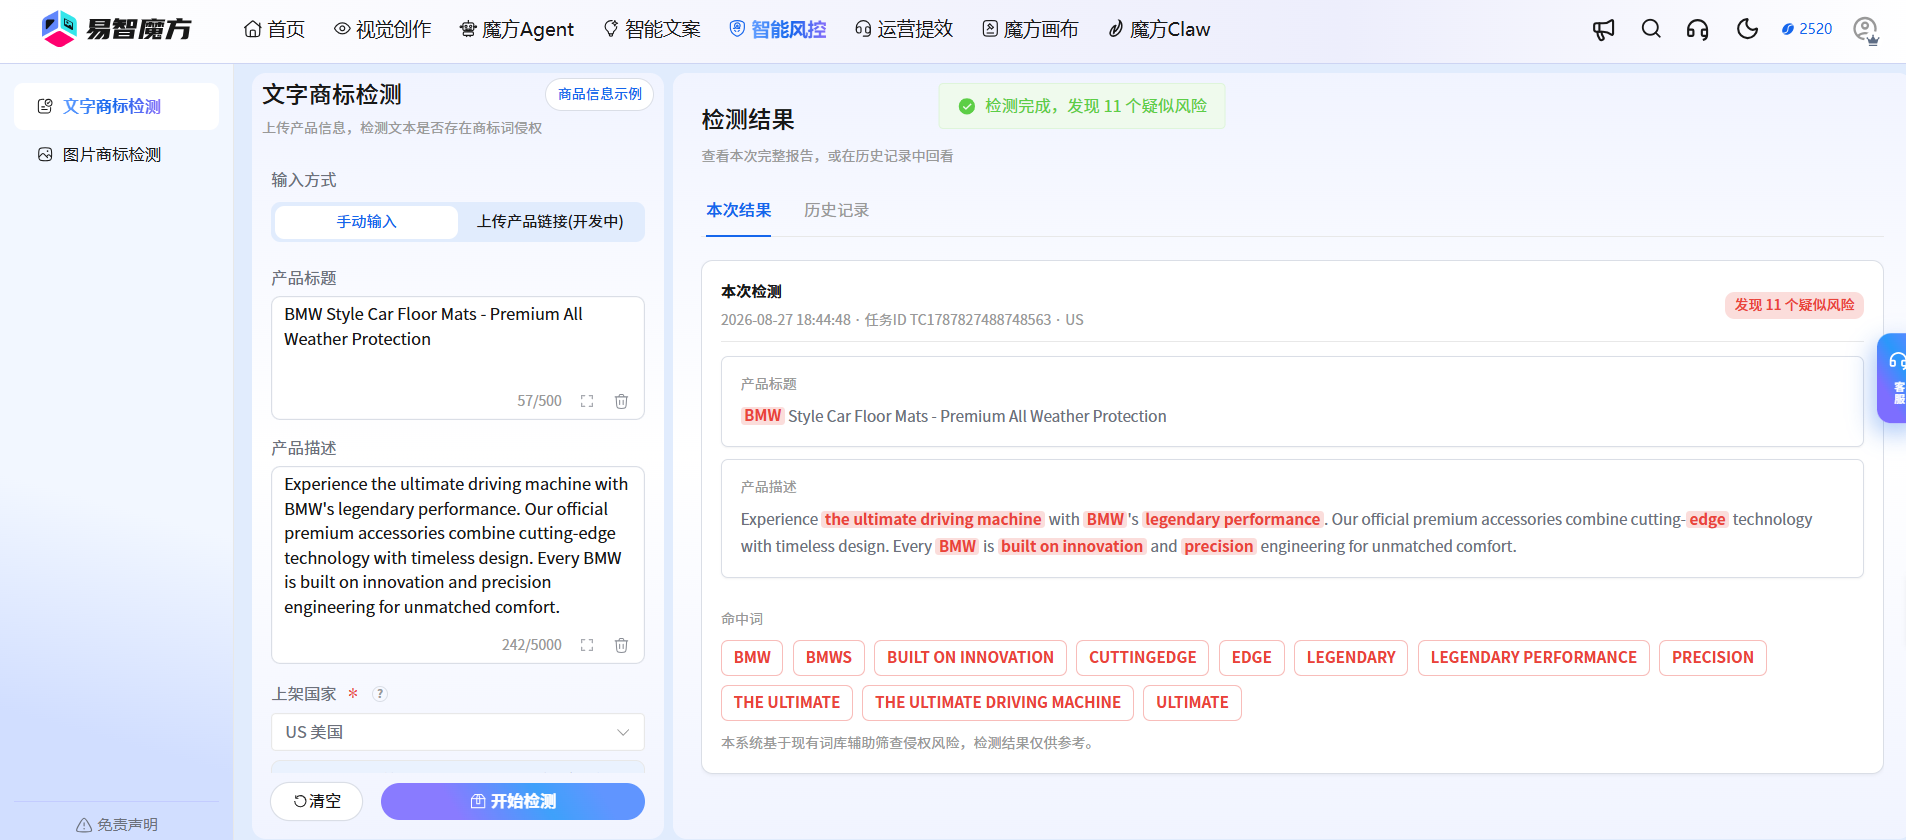Click the 发现 11 个疑似风险 red badge
Image resolution: width=1906 pixels, height=840 pixels.
pyautogui.click(x=1794, y=305)
